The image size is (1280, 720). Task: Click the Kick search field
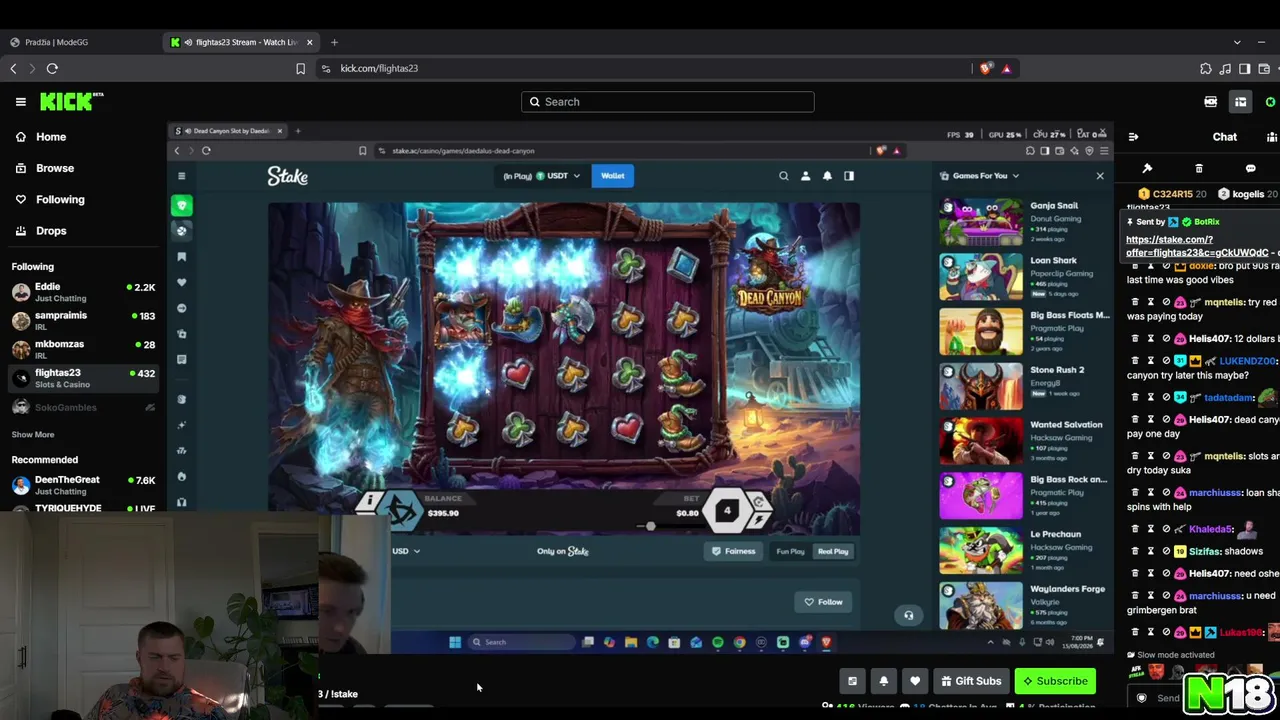[x=667, y=101]
